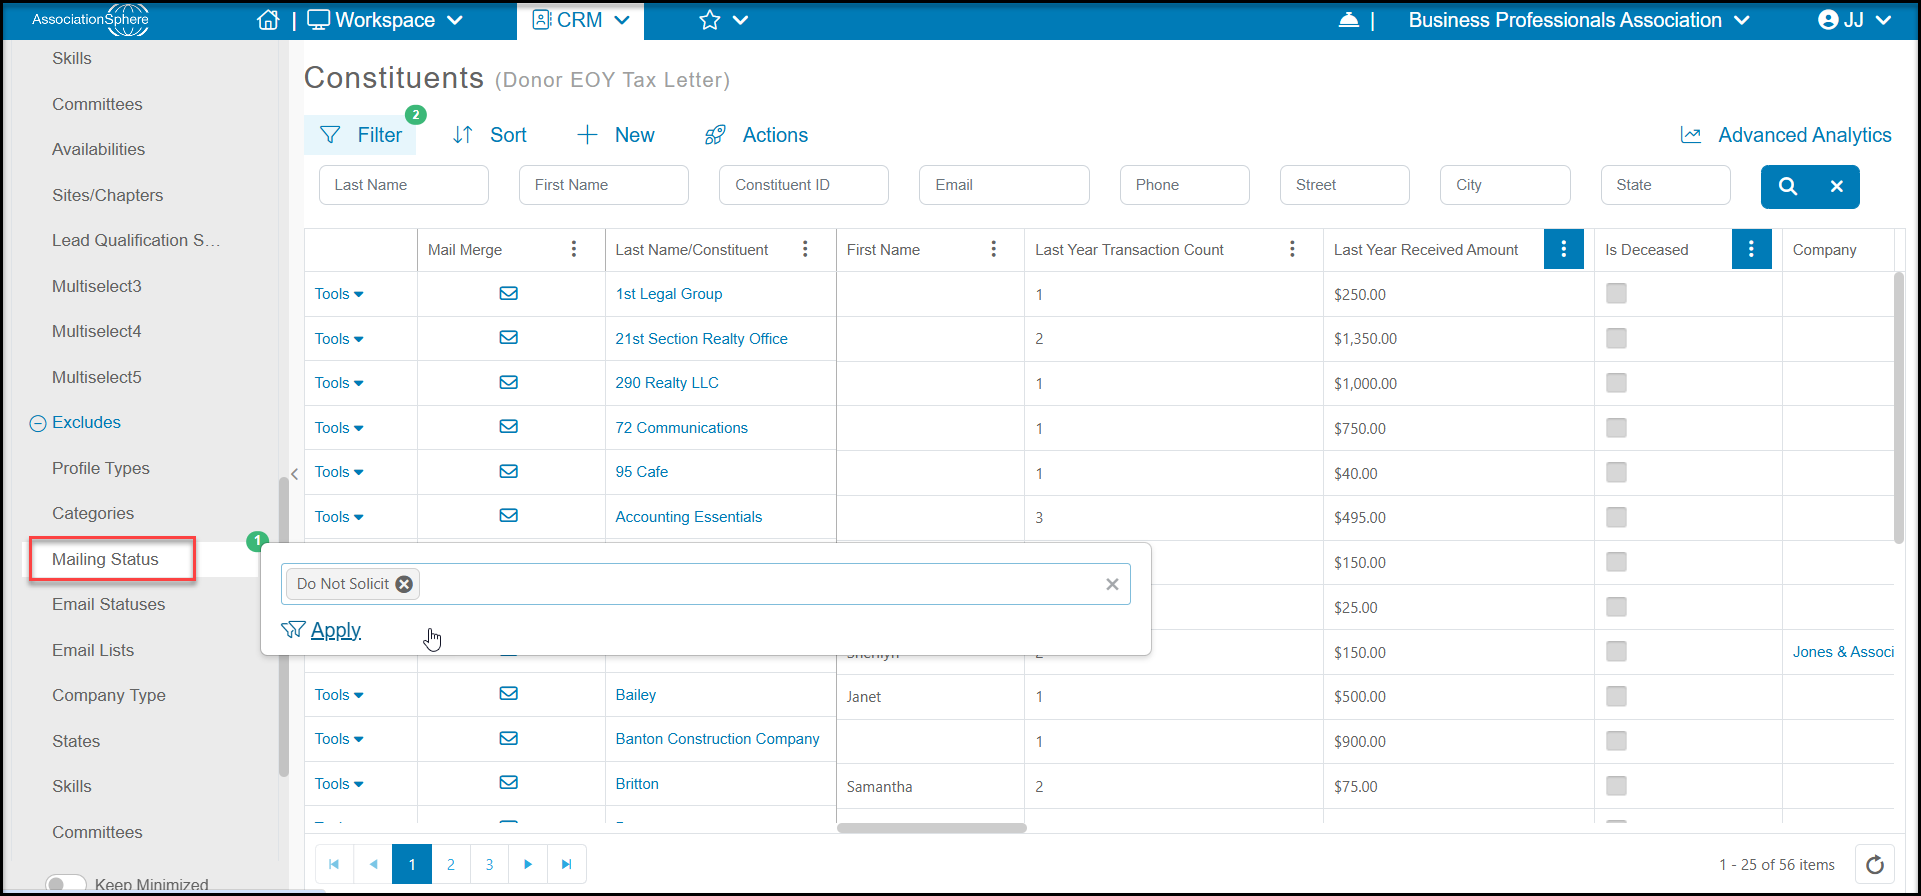Open column menu for Mail Merge

(574, 249)
